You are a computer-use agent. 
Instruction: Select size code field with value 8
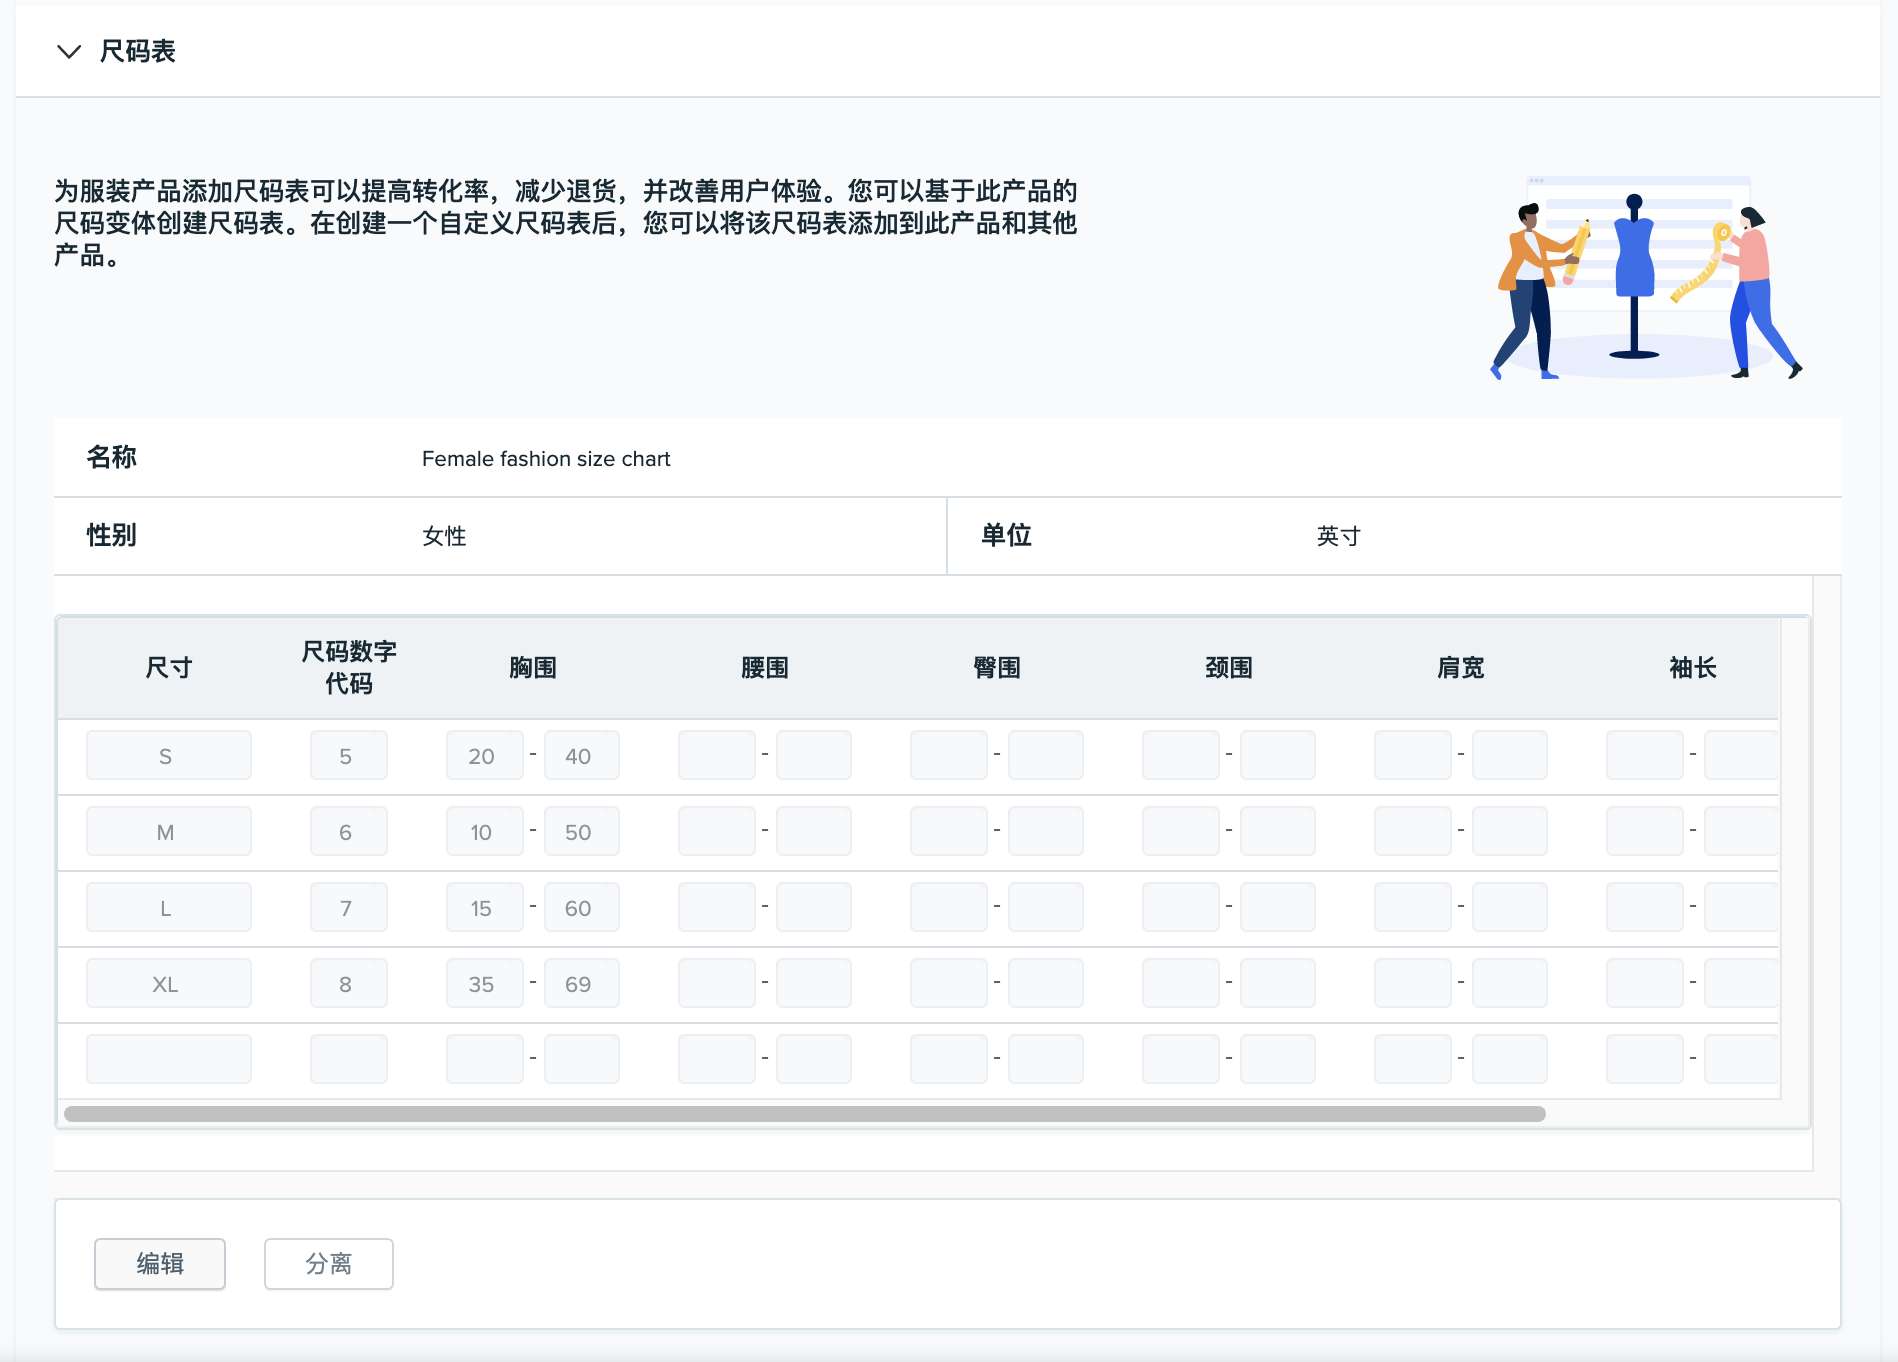349,983
